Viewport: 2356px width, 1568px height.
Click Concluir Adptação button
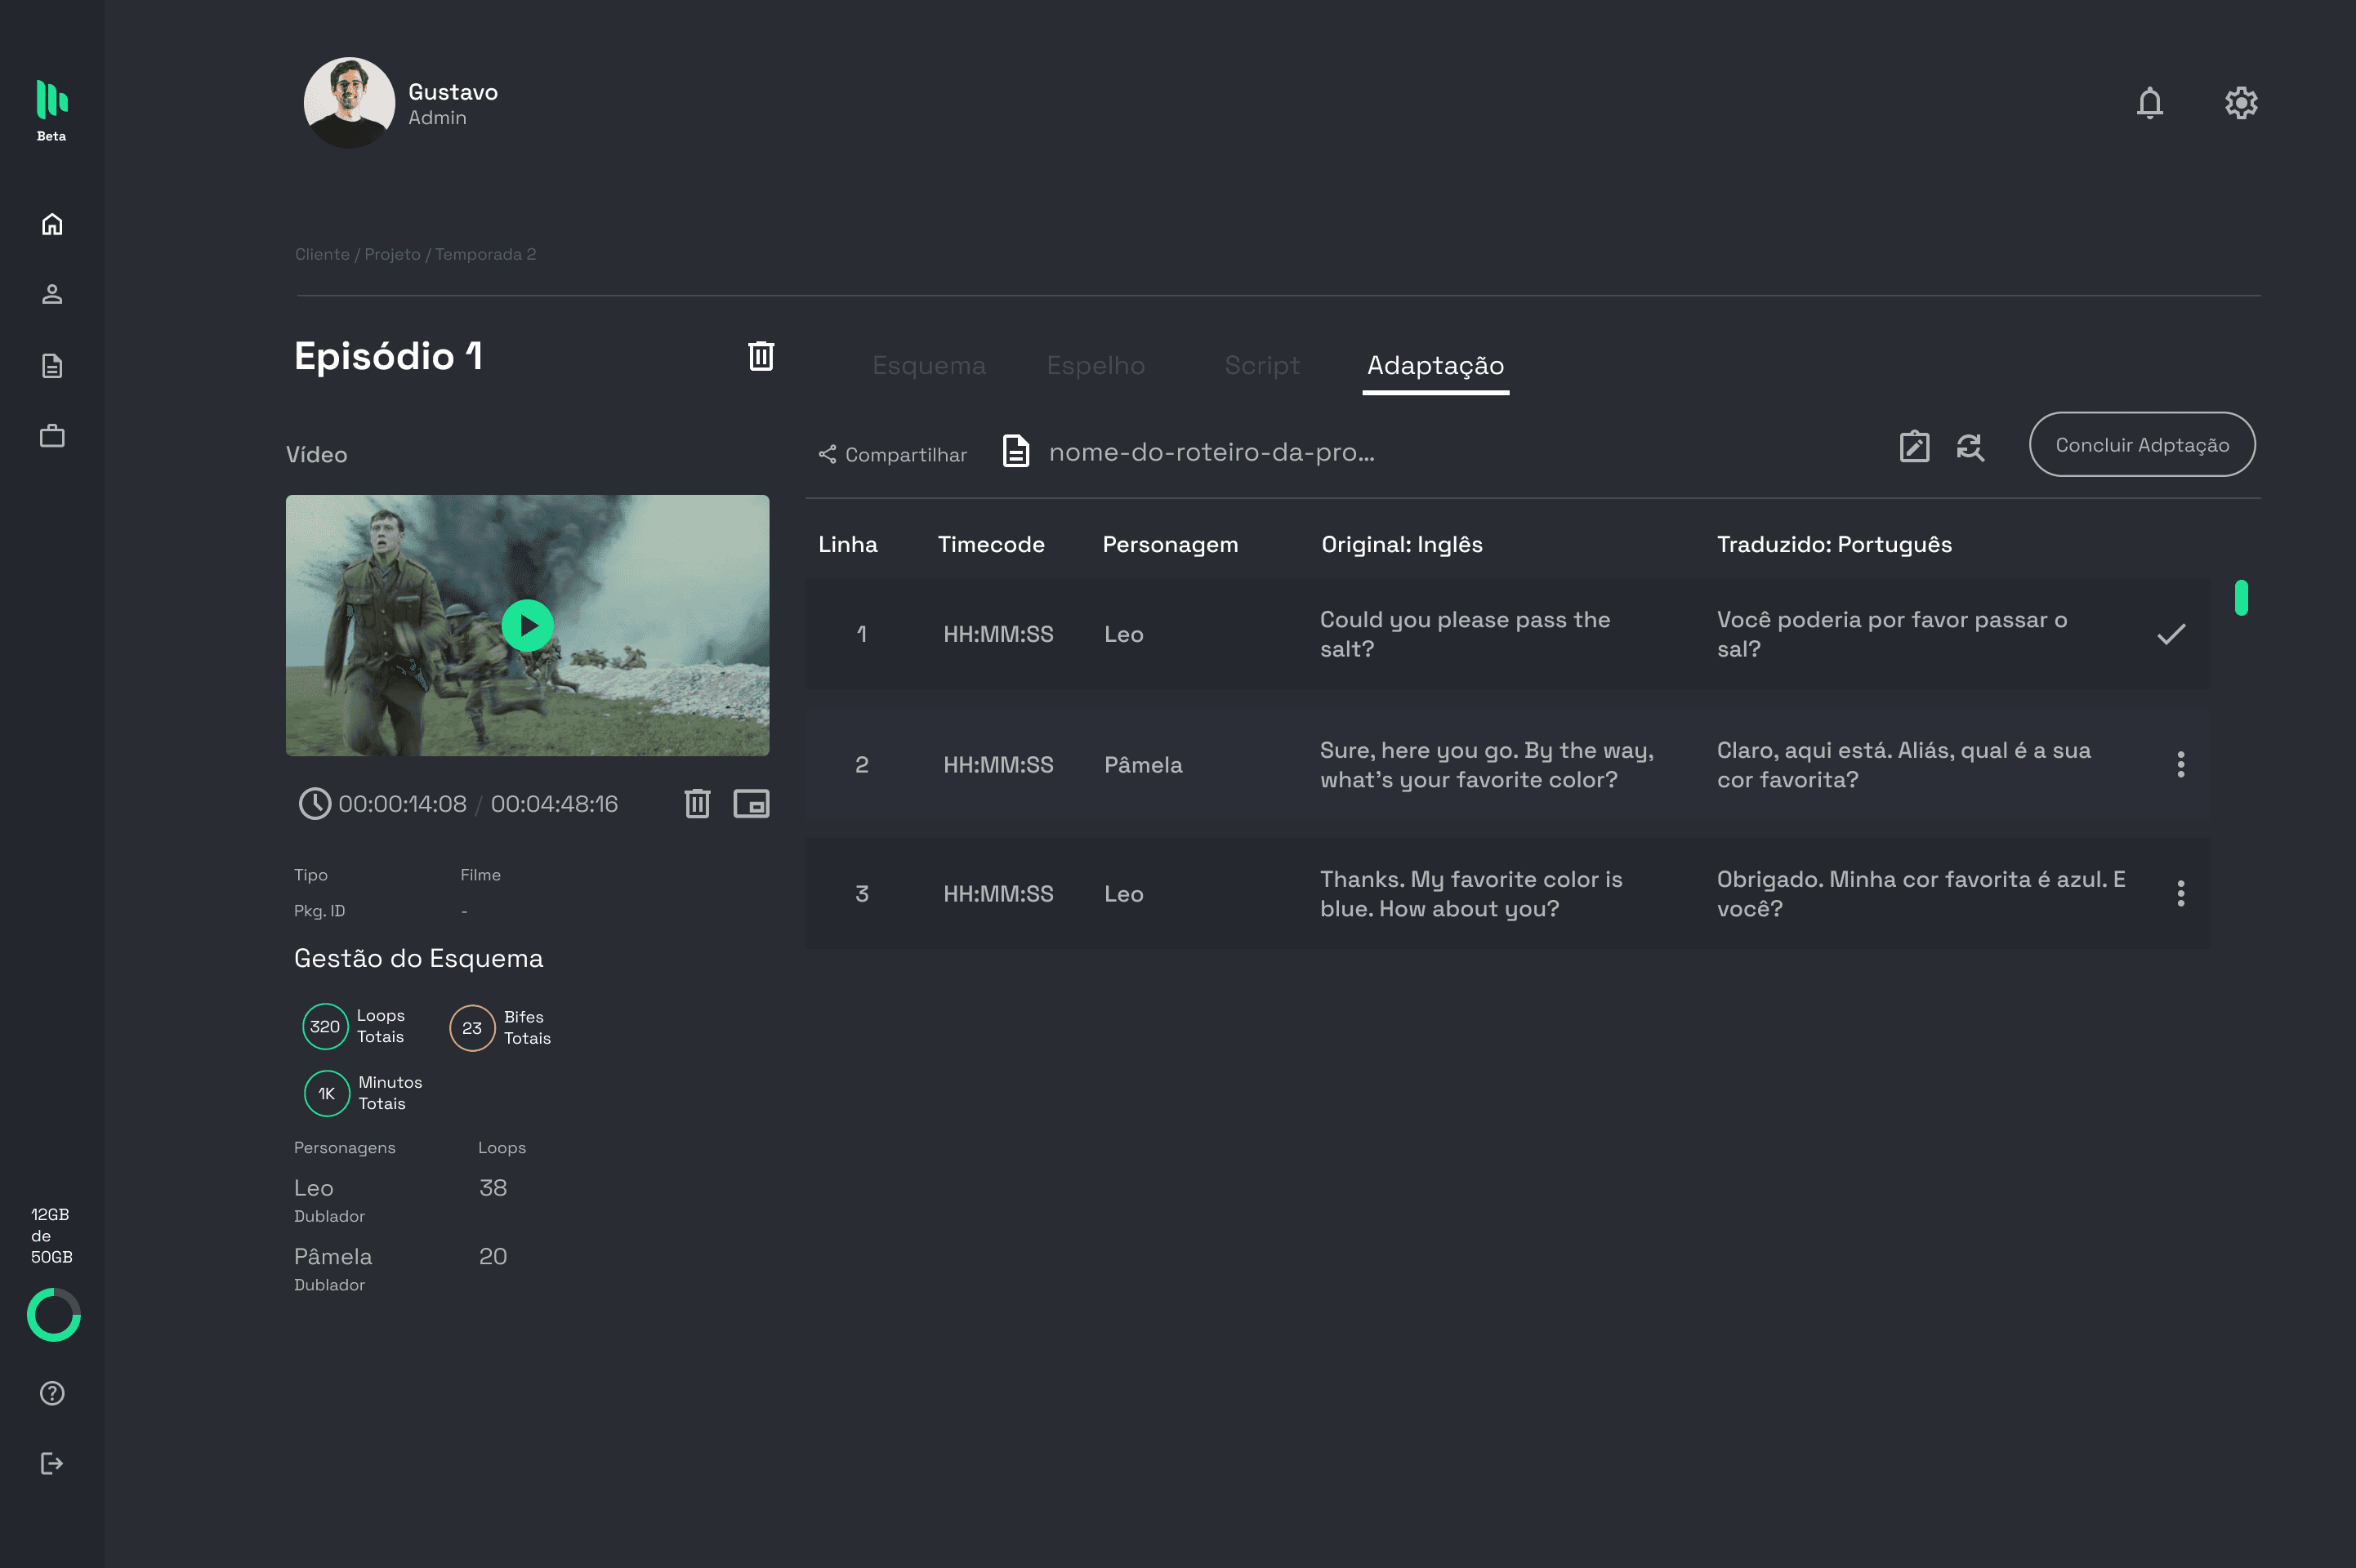point(2142,445)
